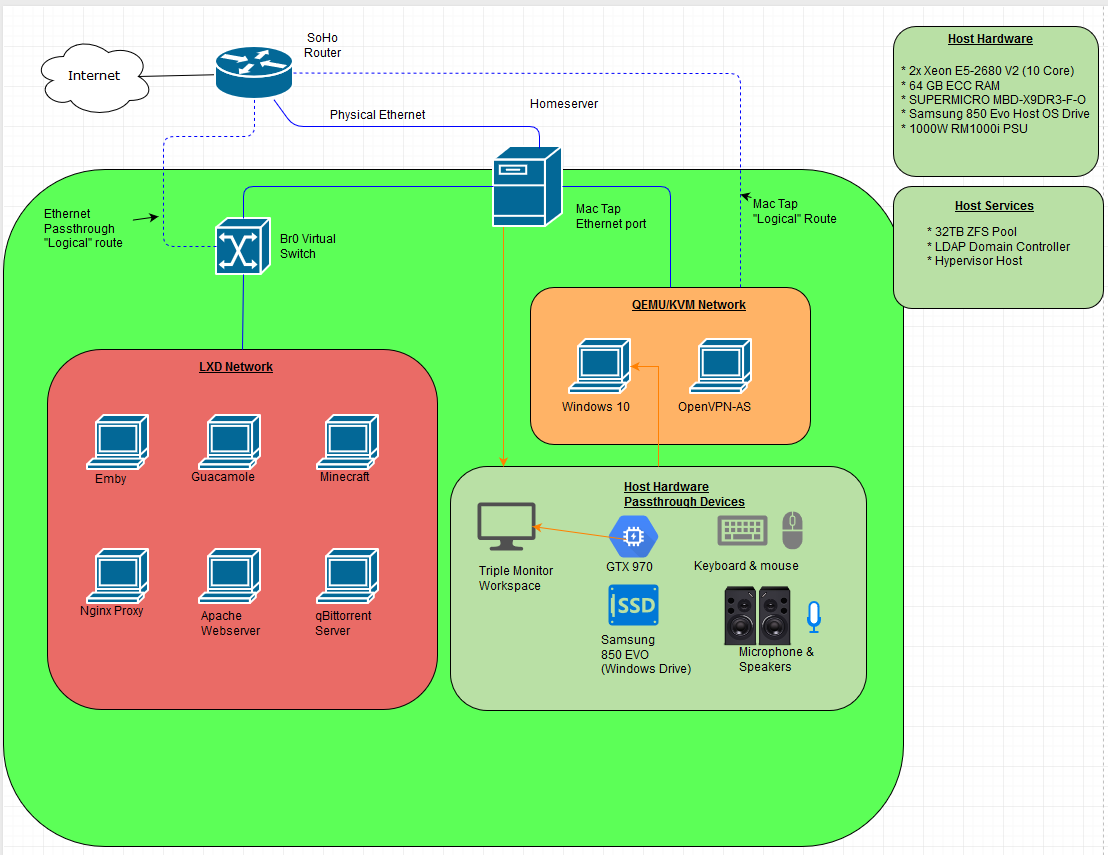Select the Windows 10 computer icon
This screenshot has height=855, width=1108.
(602, 367)
